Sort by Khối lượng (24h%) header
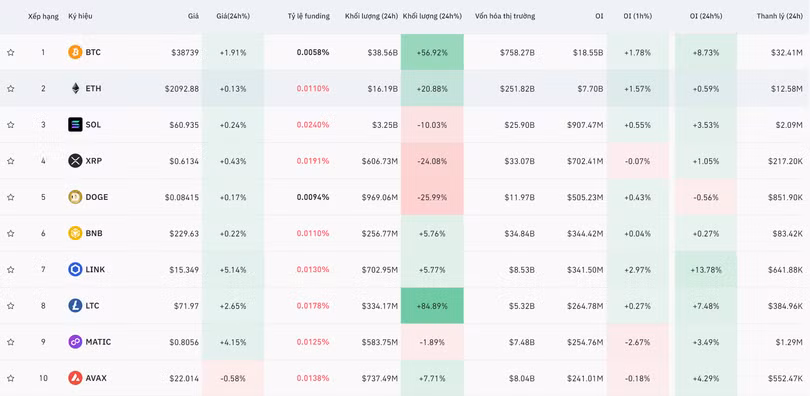Screen dimensions: 810x396 pyautogui.click(x=432, y=16)
